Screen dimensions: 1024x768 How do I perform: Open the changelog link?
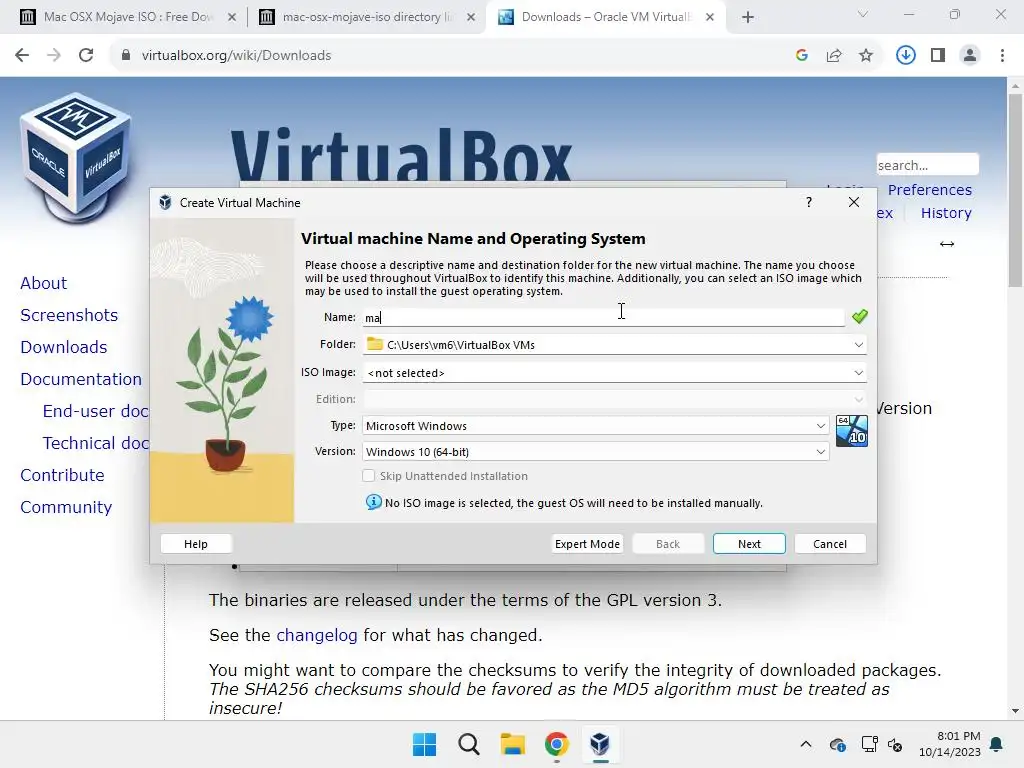click(x=317, y=635)
